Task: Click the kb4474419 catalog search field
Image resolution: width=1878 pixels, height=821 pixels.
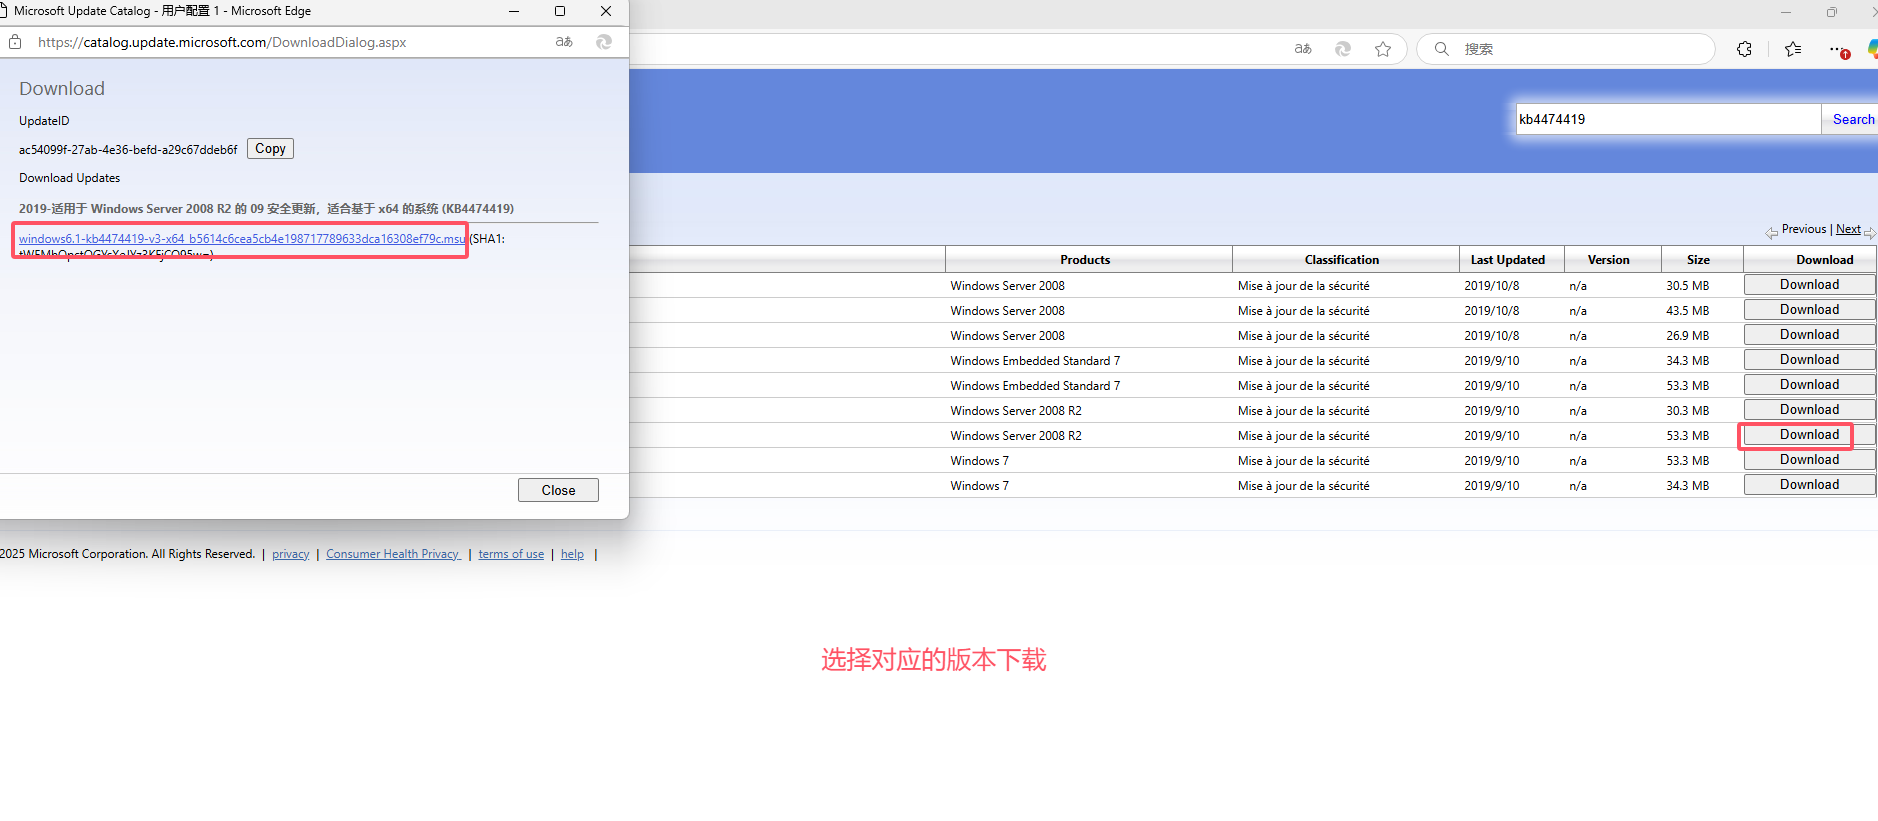Action: pos(1668,119)
